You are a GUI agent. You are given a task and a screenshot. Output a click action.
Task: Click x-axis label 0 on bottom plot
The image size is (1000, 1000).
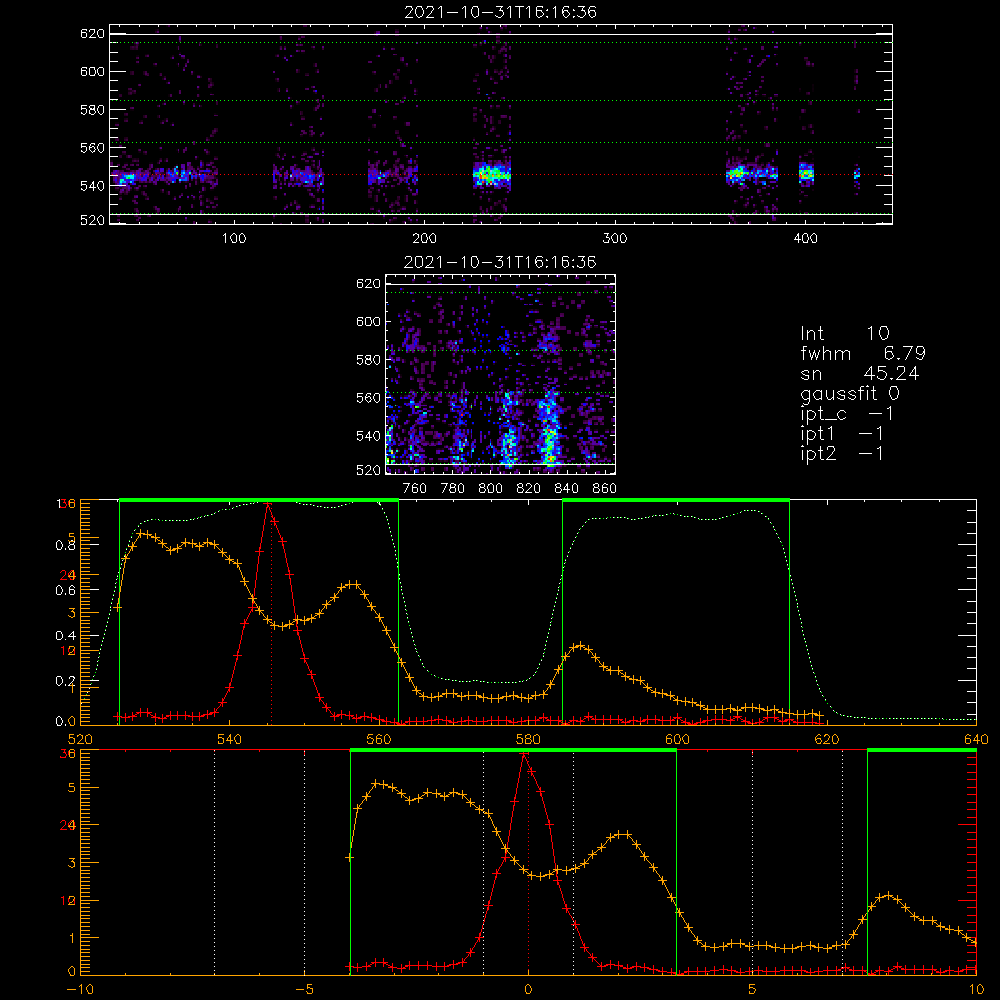[x=528, y=990]
